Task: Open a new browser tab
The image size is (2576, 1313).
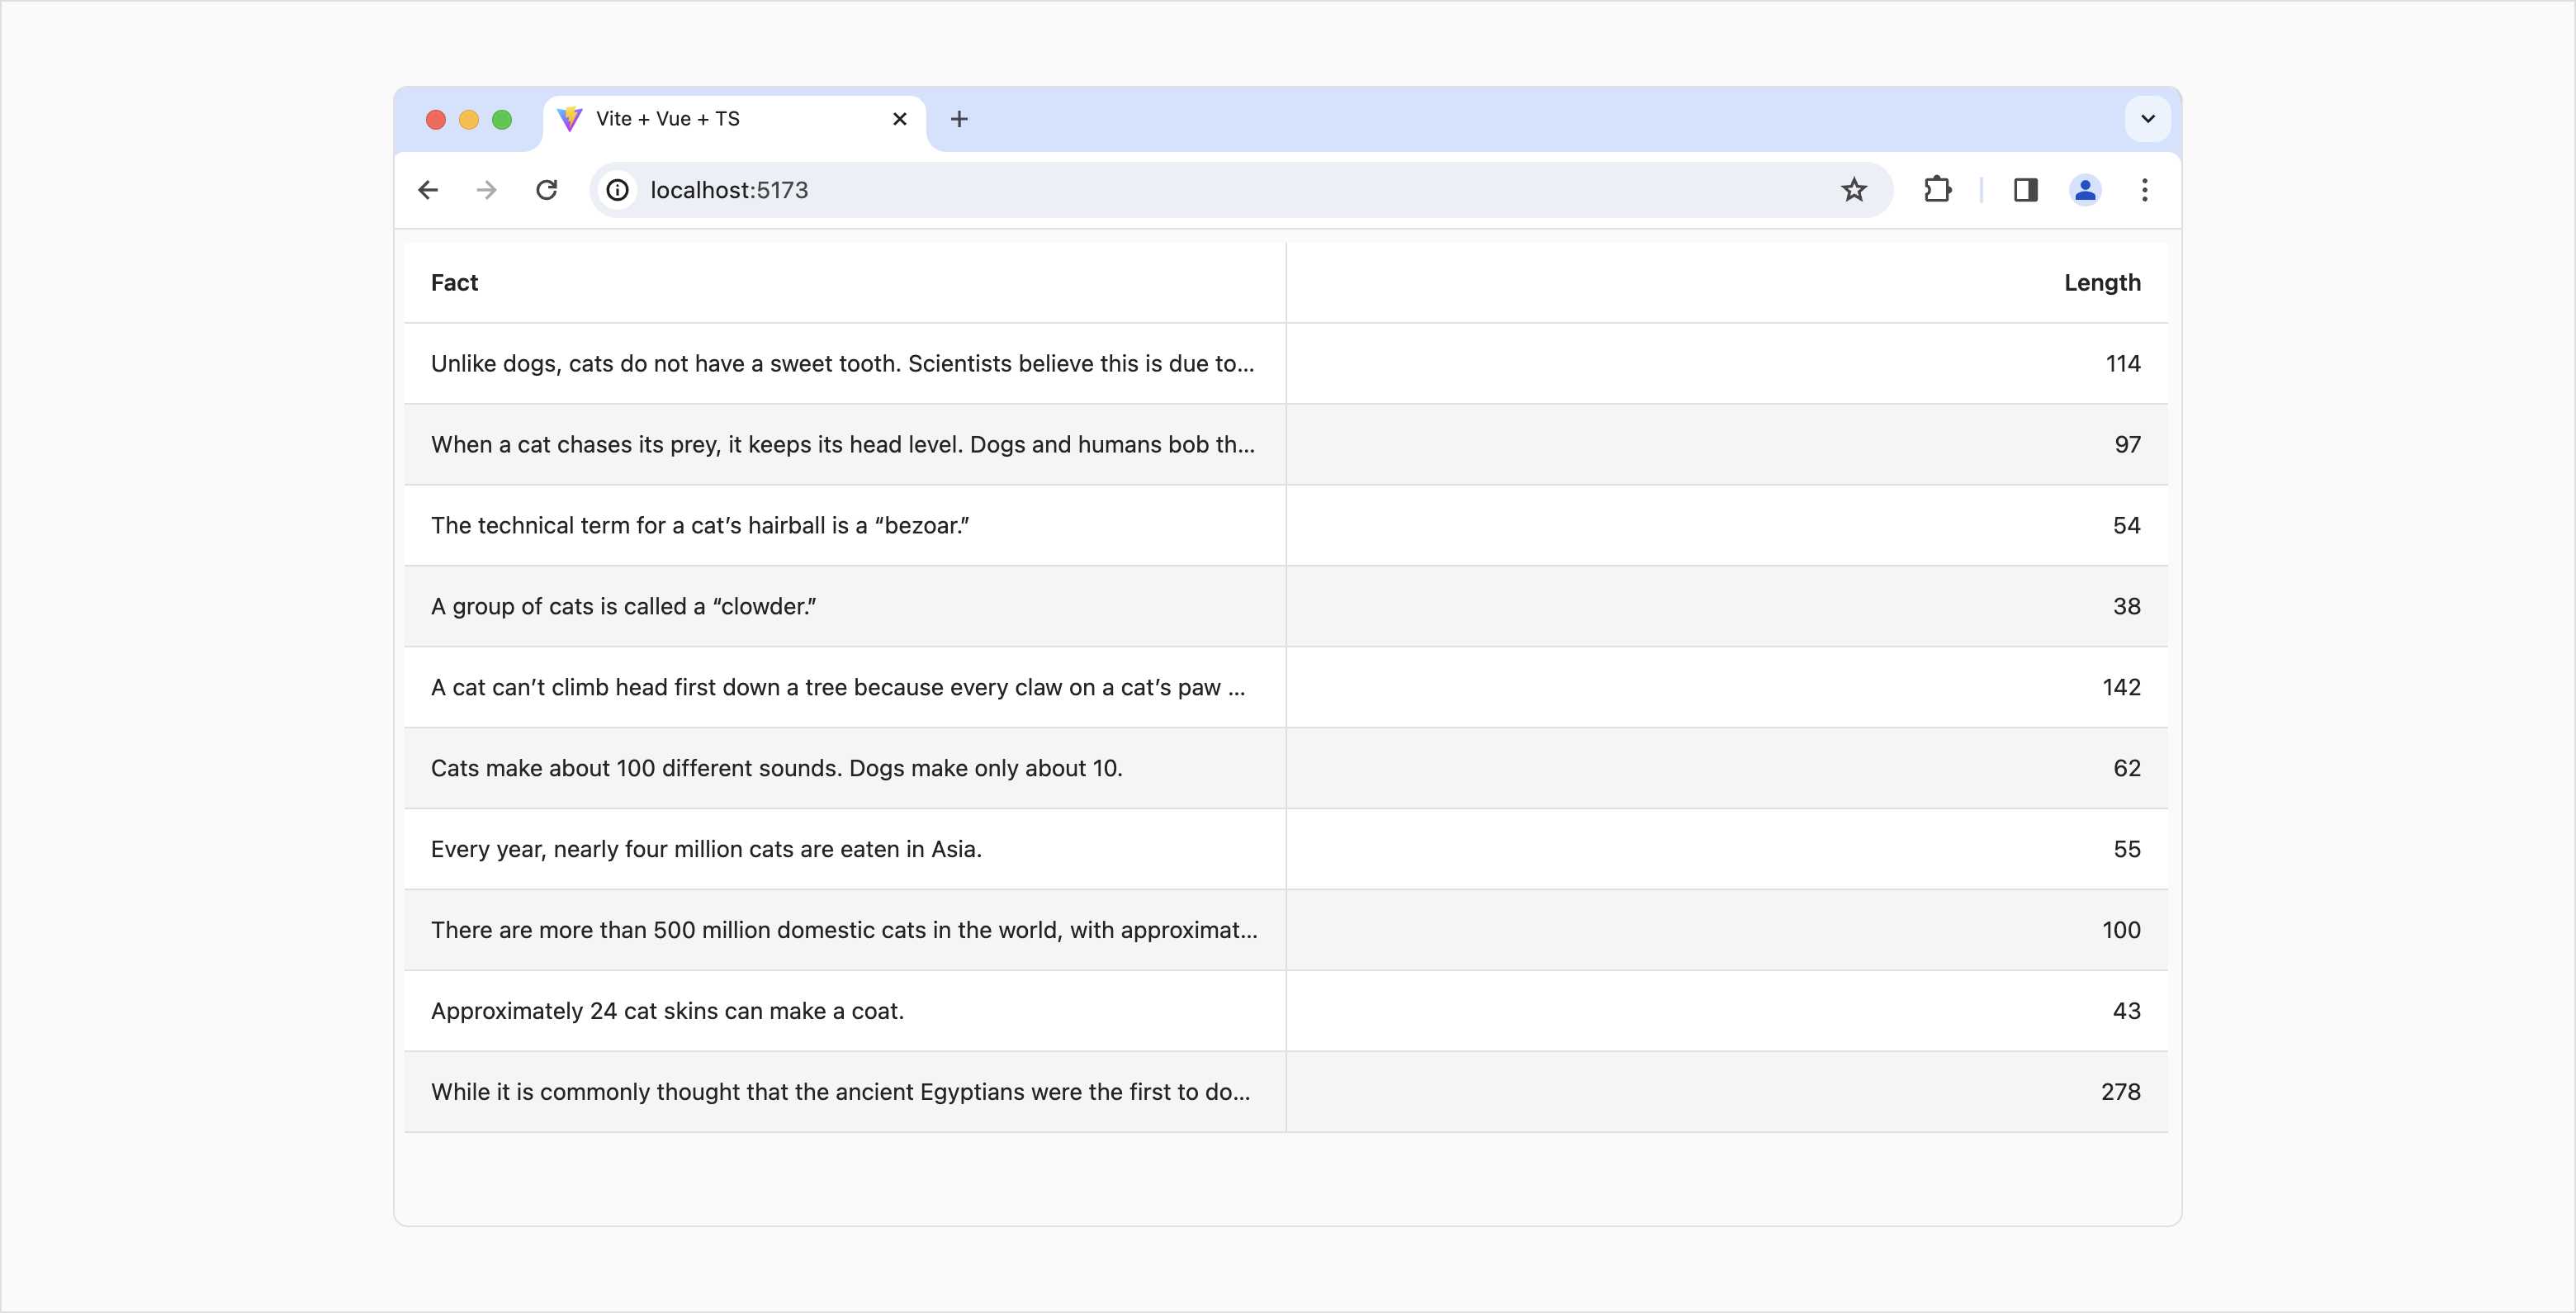Action: pyautogui.click(x=959, y=119)
